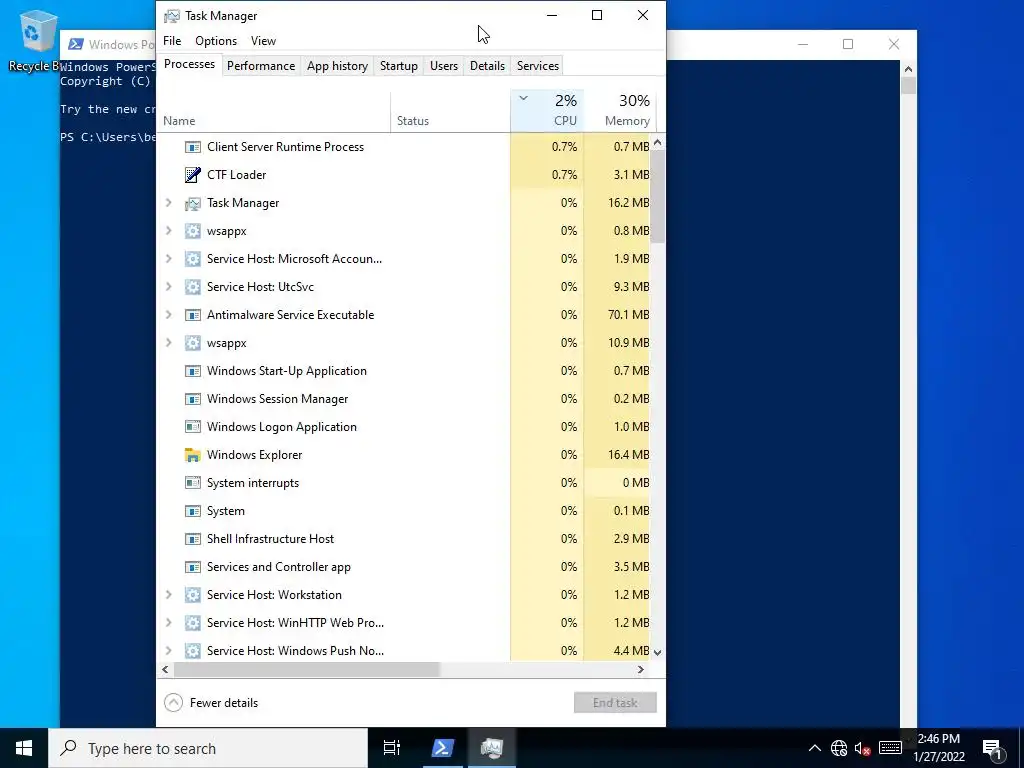Click the muted volume tray icon
The width and height of the screenshot is (1024, 768).
coord(863,748)
